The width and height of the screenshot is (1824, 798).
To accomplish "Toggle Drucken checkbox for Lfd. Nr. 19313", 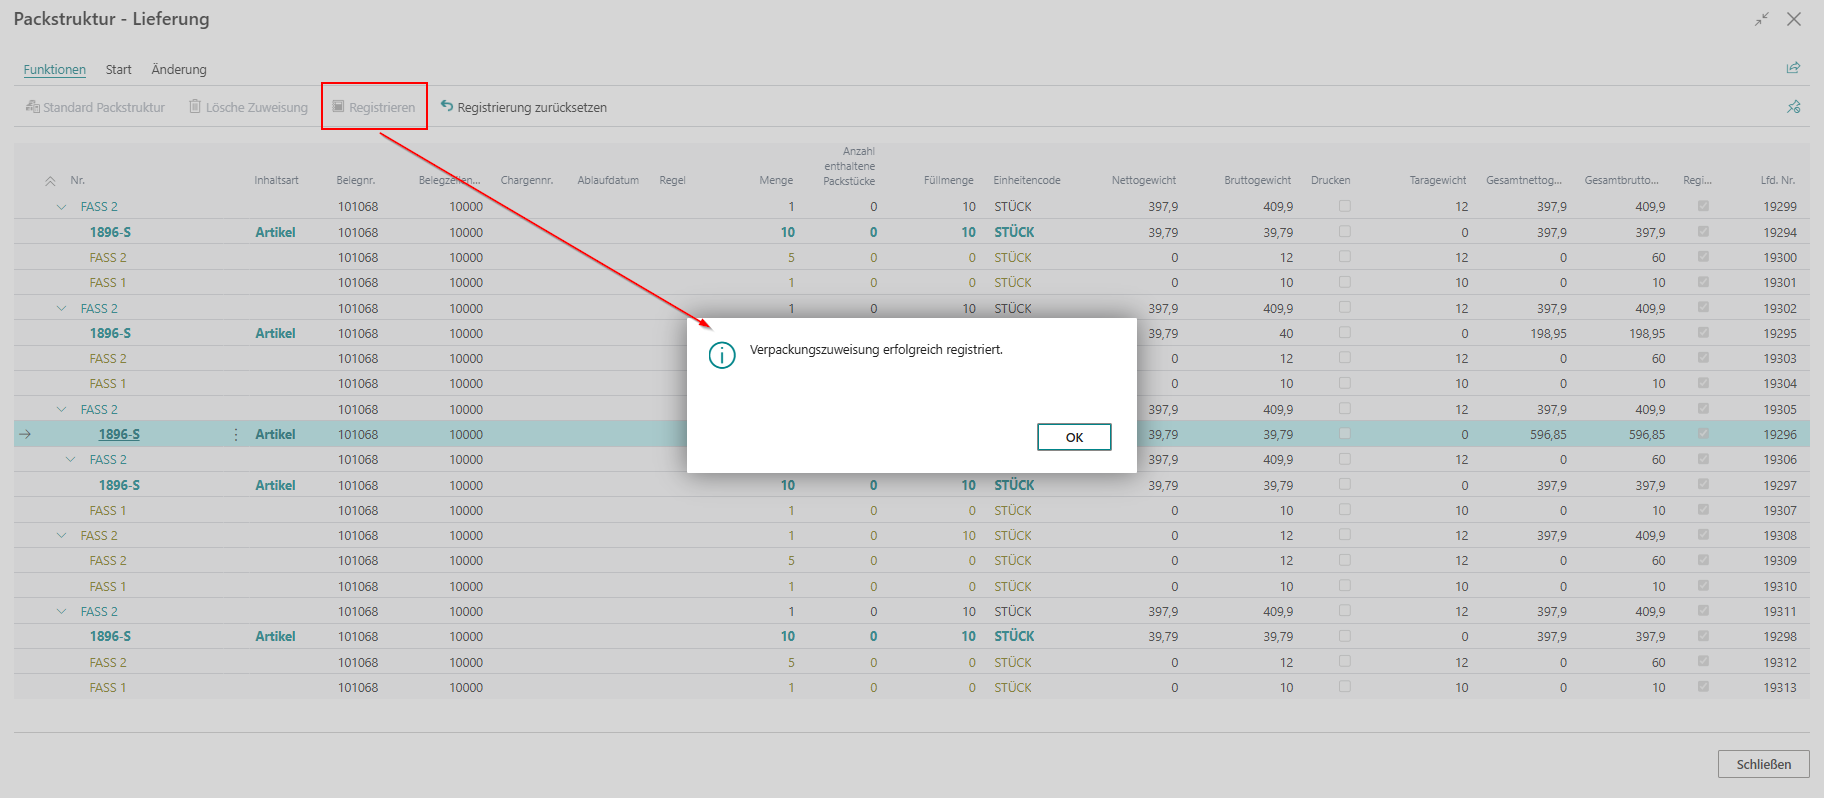I will (x=1344, y=687).
